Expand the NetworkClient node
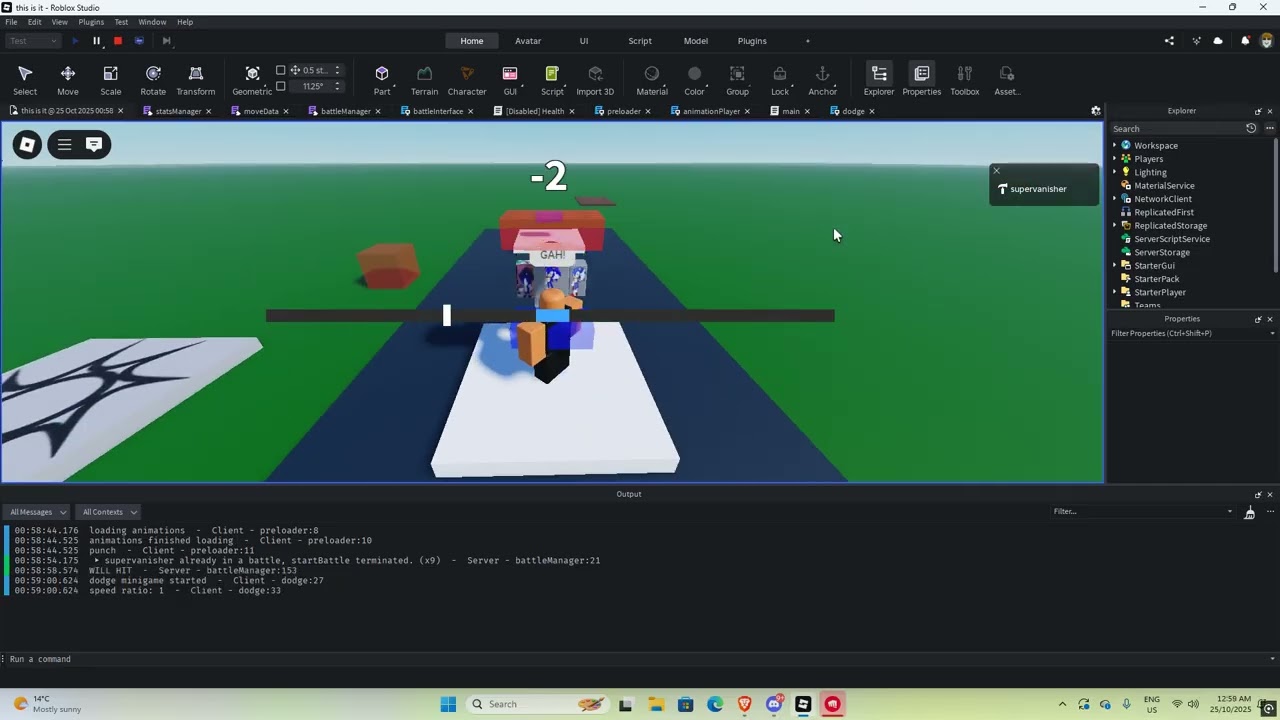The height and width of the screenshot is (720, 1280). pyautogui.click(x=1115, y=199)
